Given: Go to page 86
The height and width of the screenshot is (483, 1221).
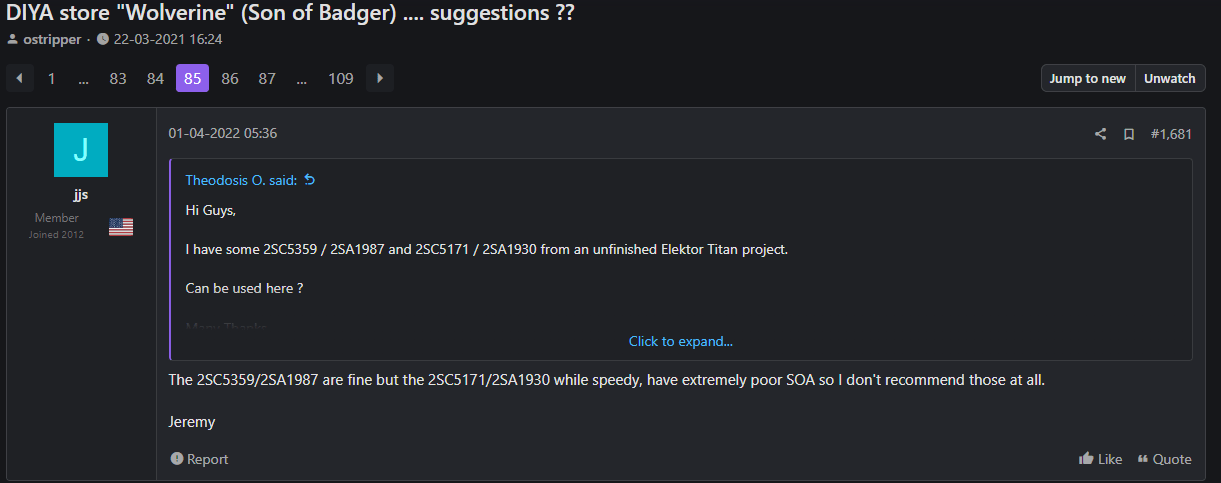Looking at the screenshot, I should coord(230,78).
